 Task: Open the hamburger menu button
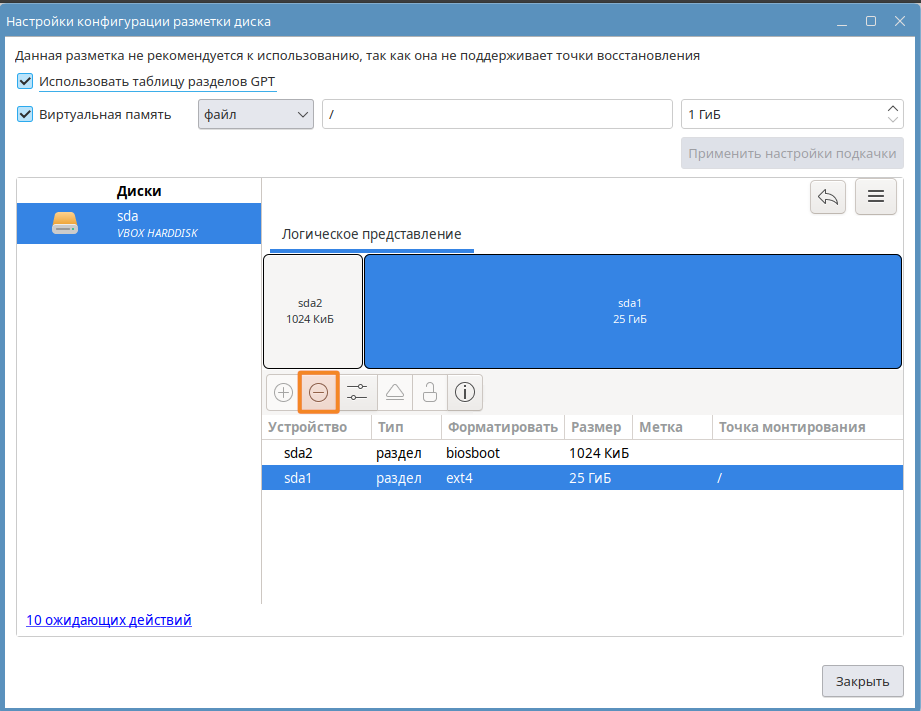point(875,197)
